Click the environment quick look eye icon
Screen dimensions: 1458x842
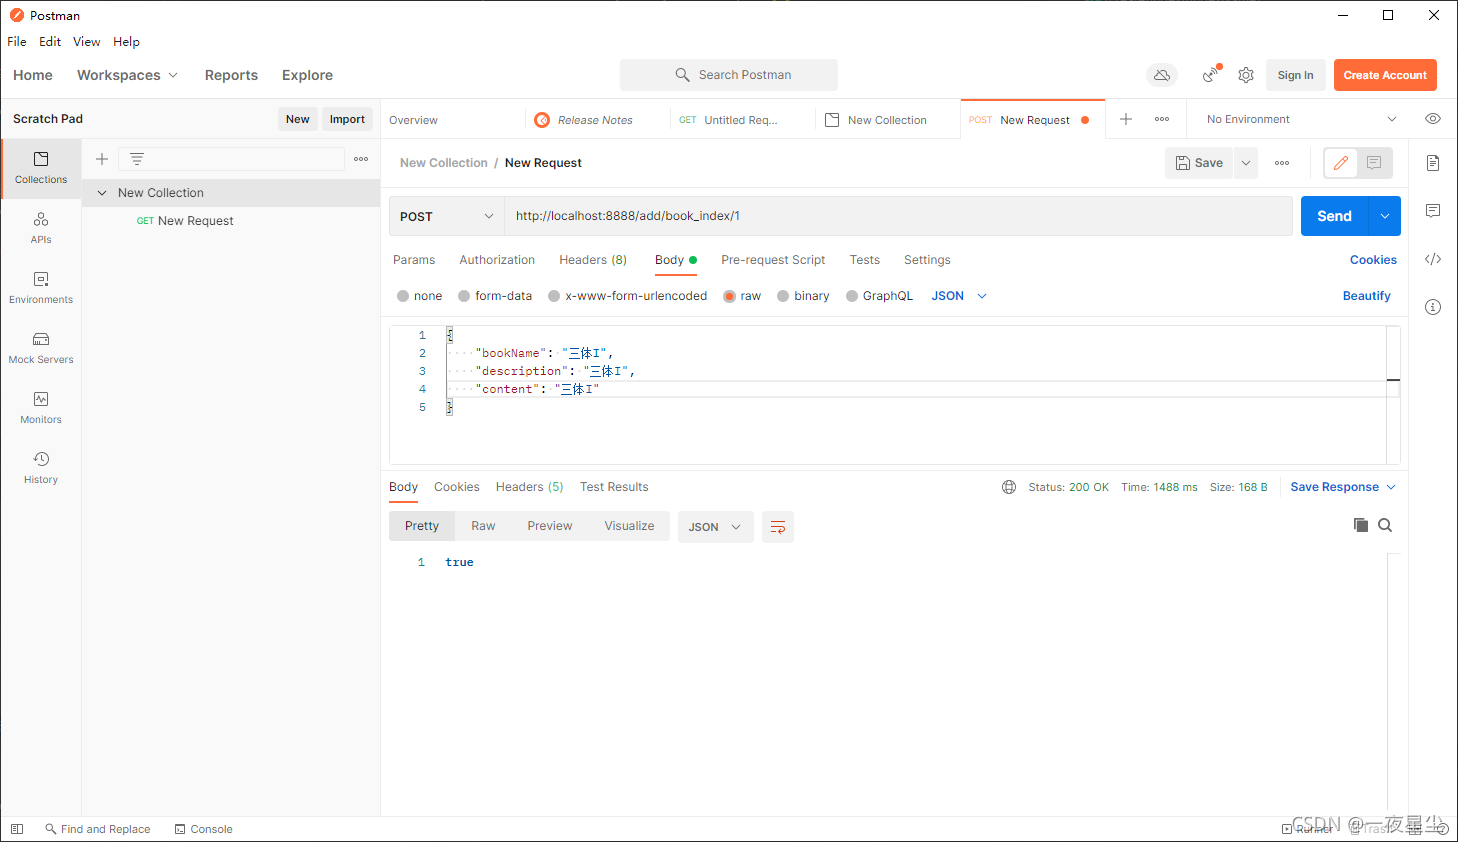[x=1433, y=119]
